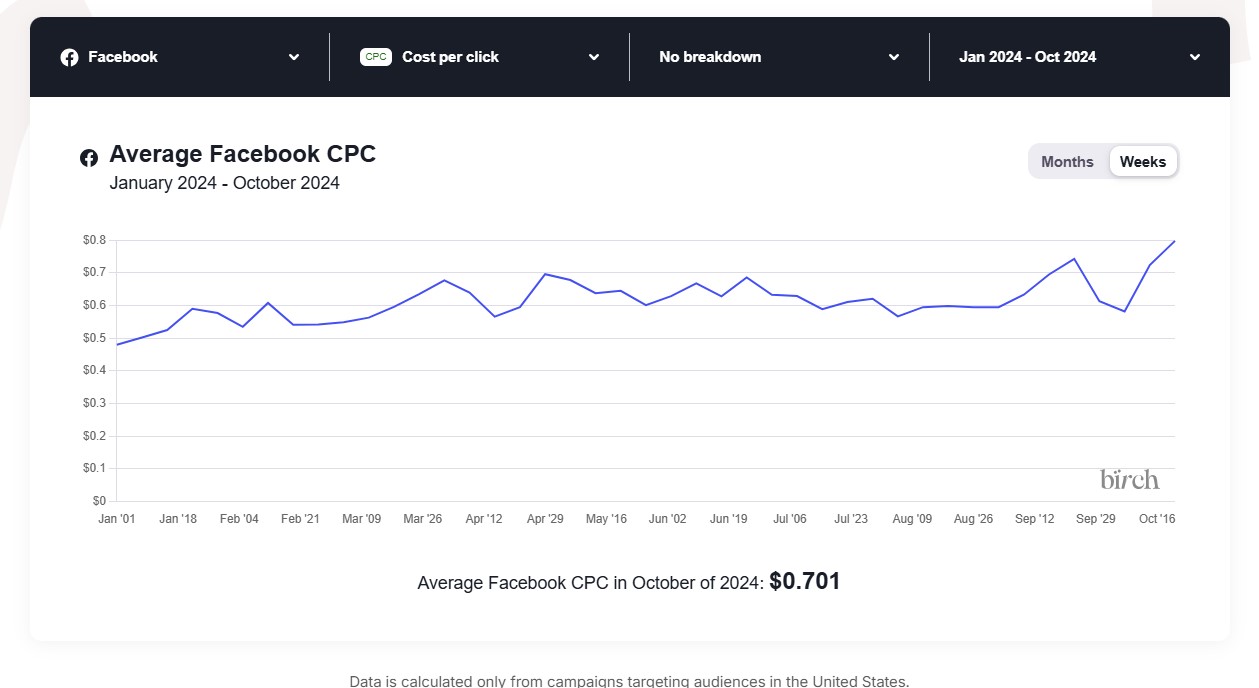The height and width of the screenshot is (688, 1259).
Task: Click the Facebook logo icon in the dropdown bar
Action: coord(69,57)
